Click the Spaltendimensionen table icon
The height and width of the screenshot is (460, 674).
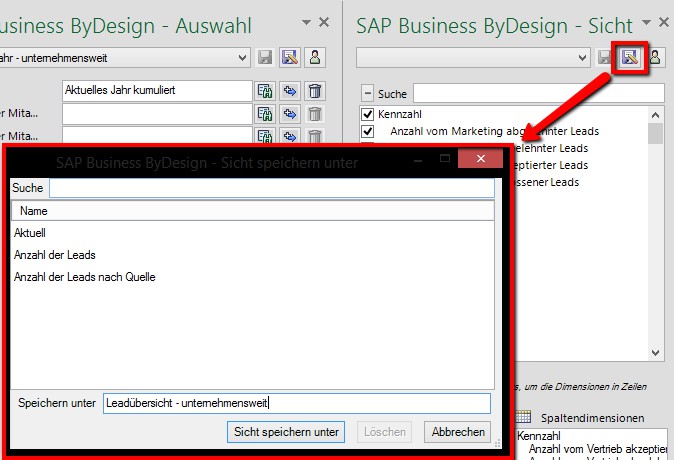[x=522, y=417]
